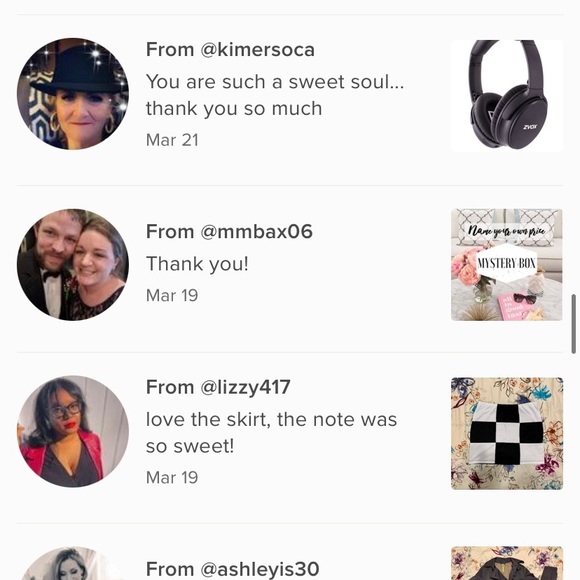Click the vertical scrollbar handle on right edge

pyautogui.click(x=574, y=324)
